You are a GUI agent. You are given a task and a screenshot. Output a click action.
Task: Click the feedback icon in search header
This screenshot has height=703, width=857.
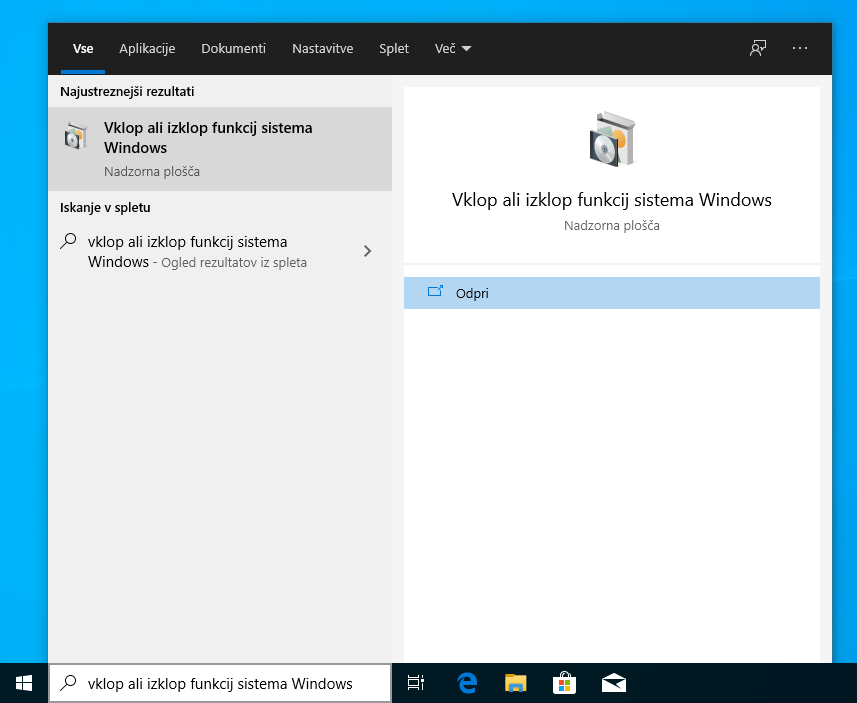coord(758,48)
